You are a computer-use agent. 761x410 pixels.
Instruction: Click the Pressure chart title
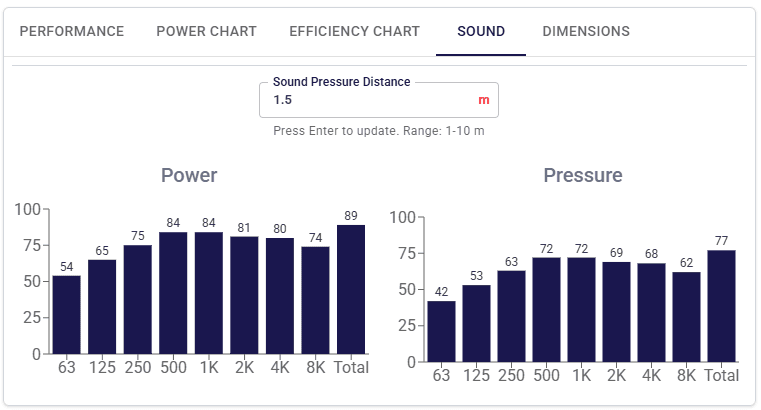[583, 175]
